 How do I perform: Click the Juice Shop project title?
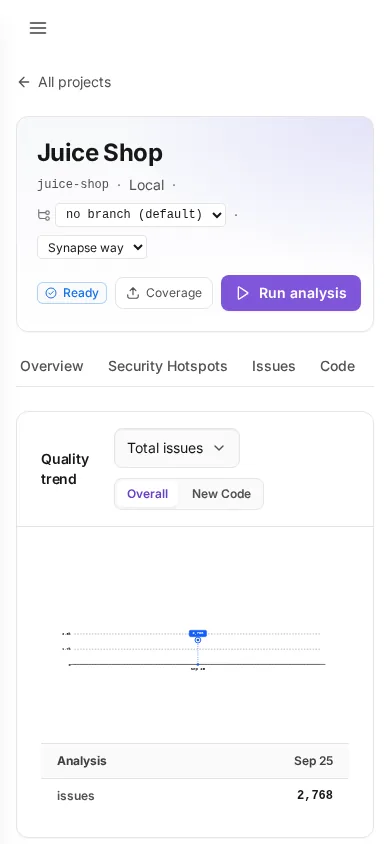coord(100,153)
